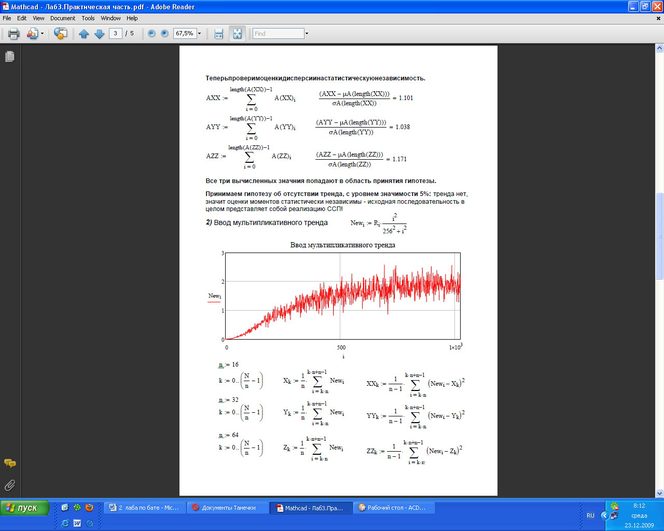664x531 pixels.
Task: Switch to Документы Танечки taskbar button
Action: [228, 508]
